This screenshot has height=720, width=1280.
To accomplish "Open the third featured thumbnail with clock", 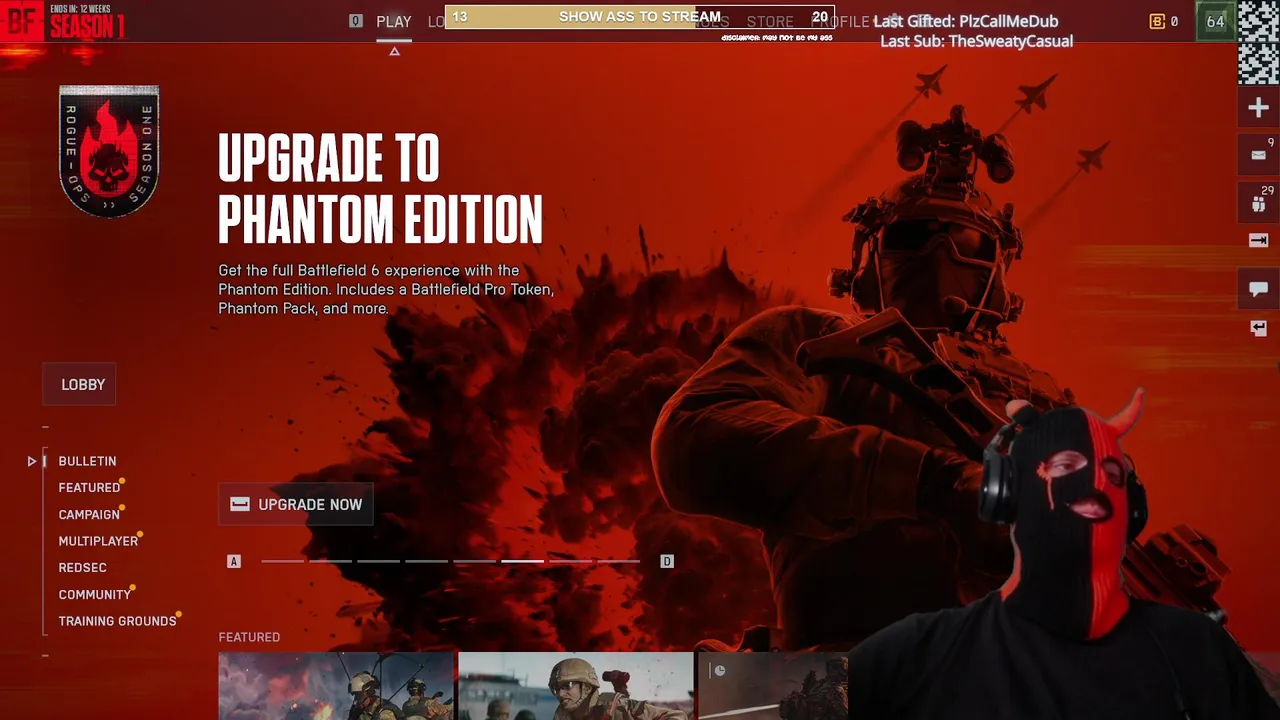I will coord(773,686).
